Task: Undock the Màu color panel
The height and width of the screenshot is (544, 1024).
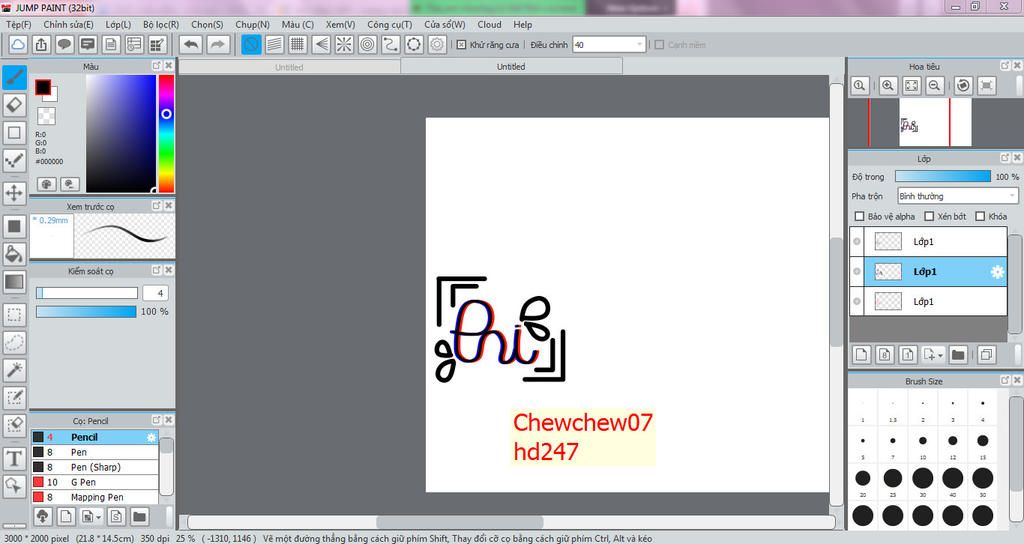Action: 156,66
